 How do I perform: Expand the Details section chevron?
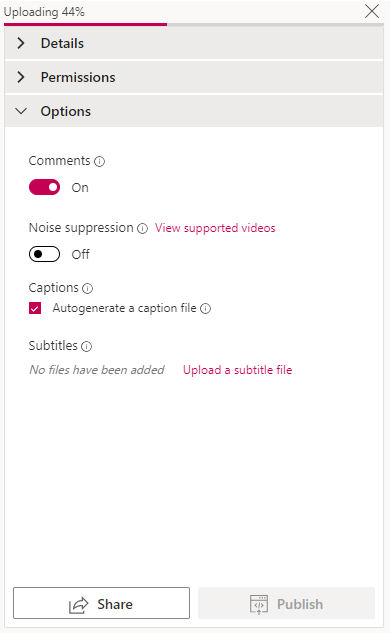pyautogui.click(x=21, y=43)
